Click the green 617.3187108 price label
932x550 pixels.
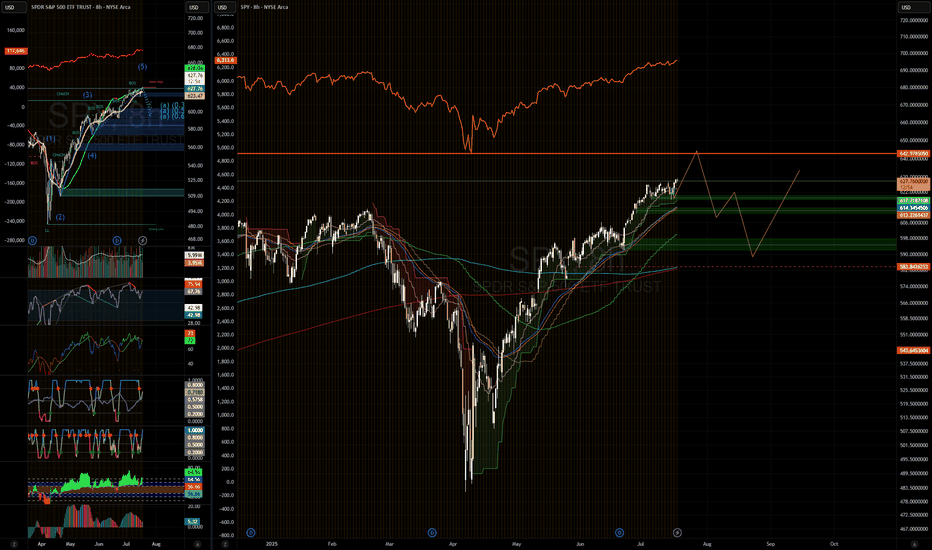click(x=914, y=201)
